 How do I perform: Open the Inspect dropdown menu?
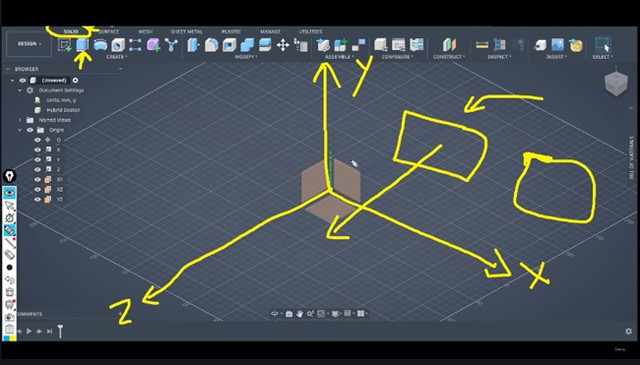(499, 57)
